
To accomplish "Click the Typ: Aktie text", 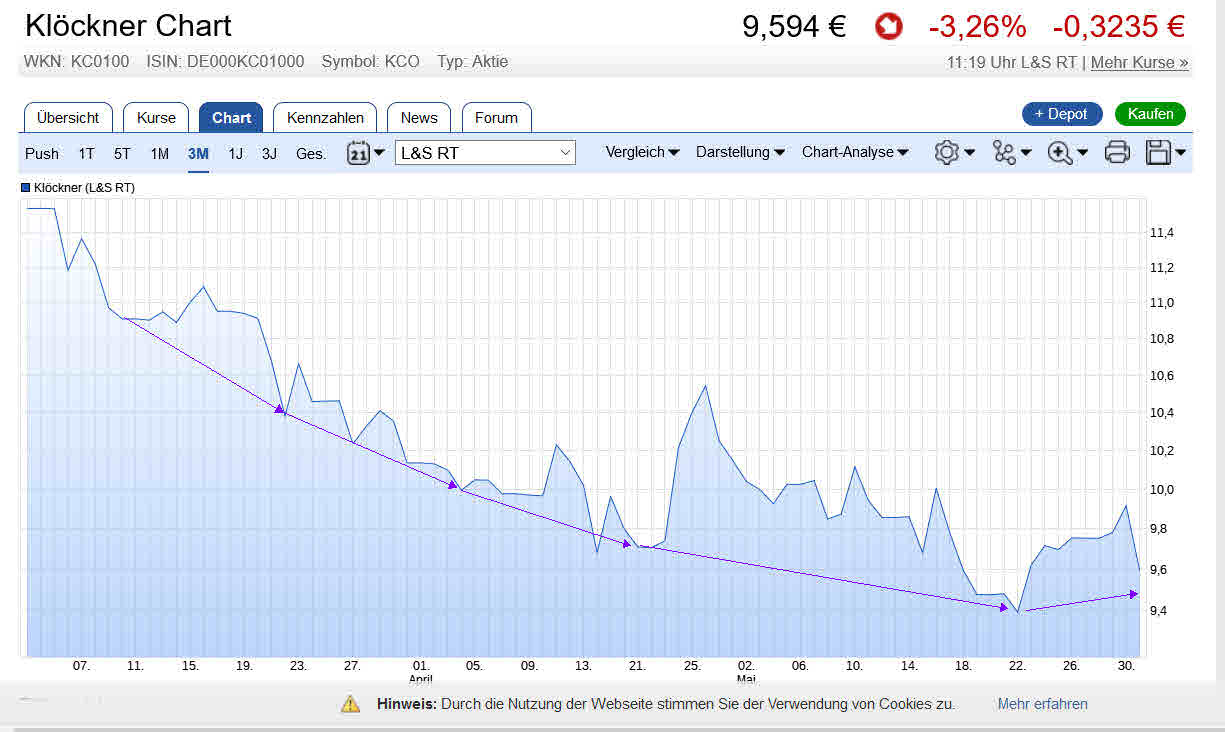I will pos(473,62).
